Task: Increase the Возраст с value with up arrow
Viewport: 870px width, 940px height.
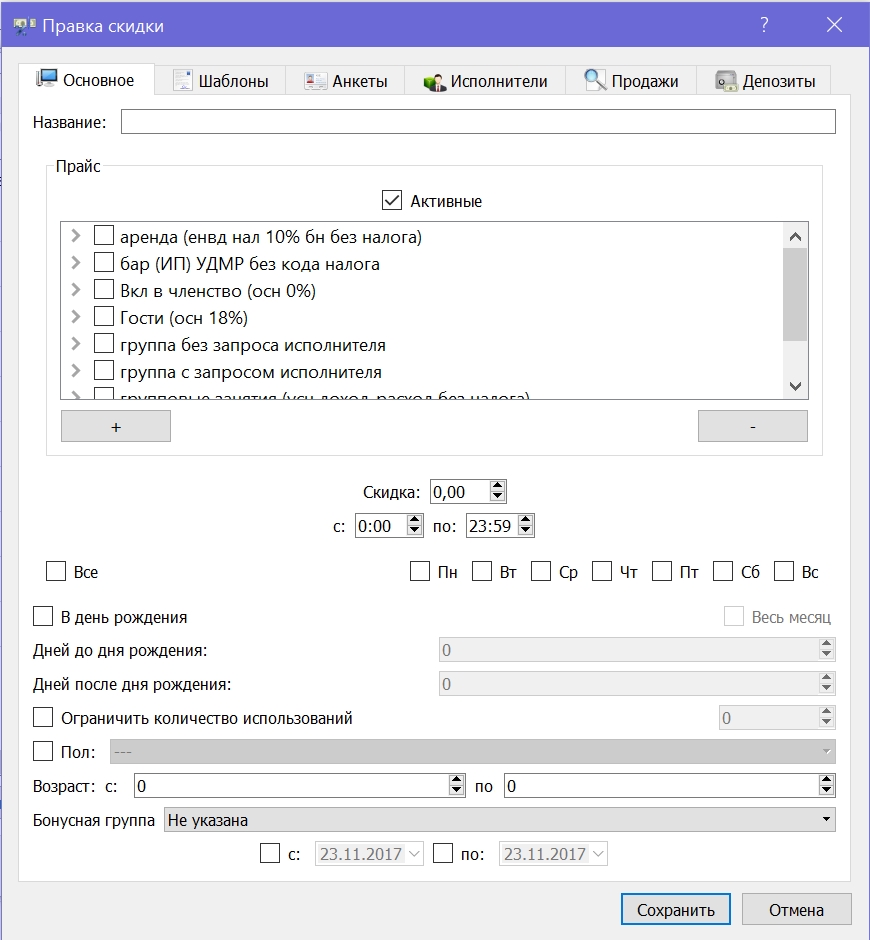Action: coord(456,780)
